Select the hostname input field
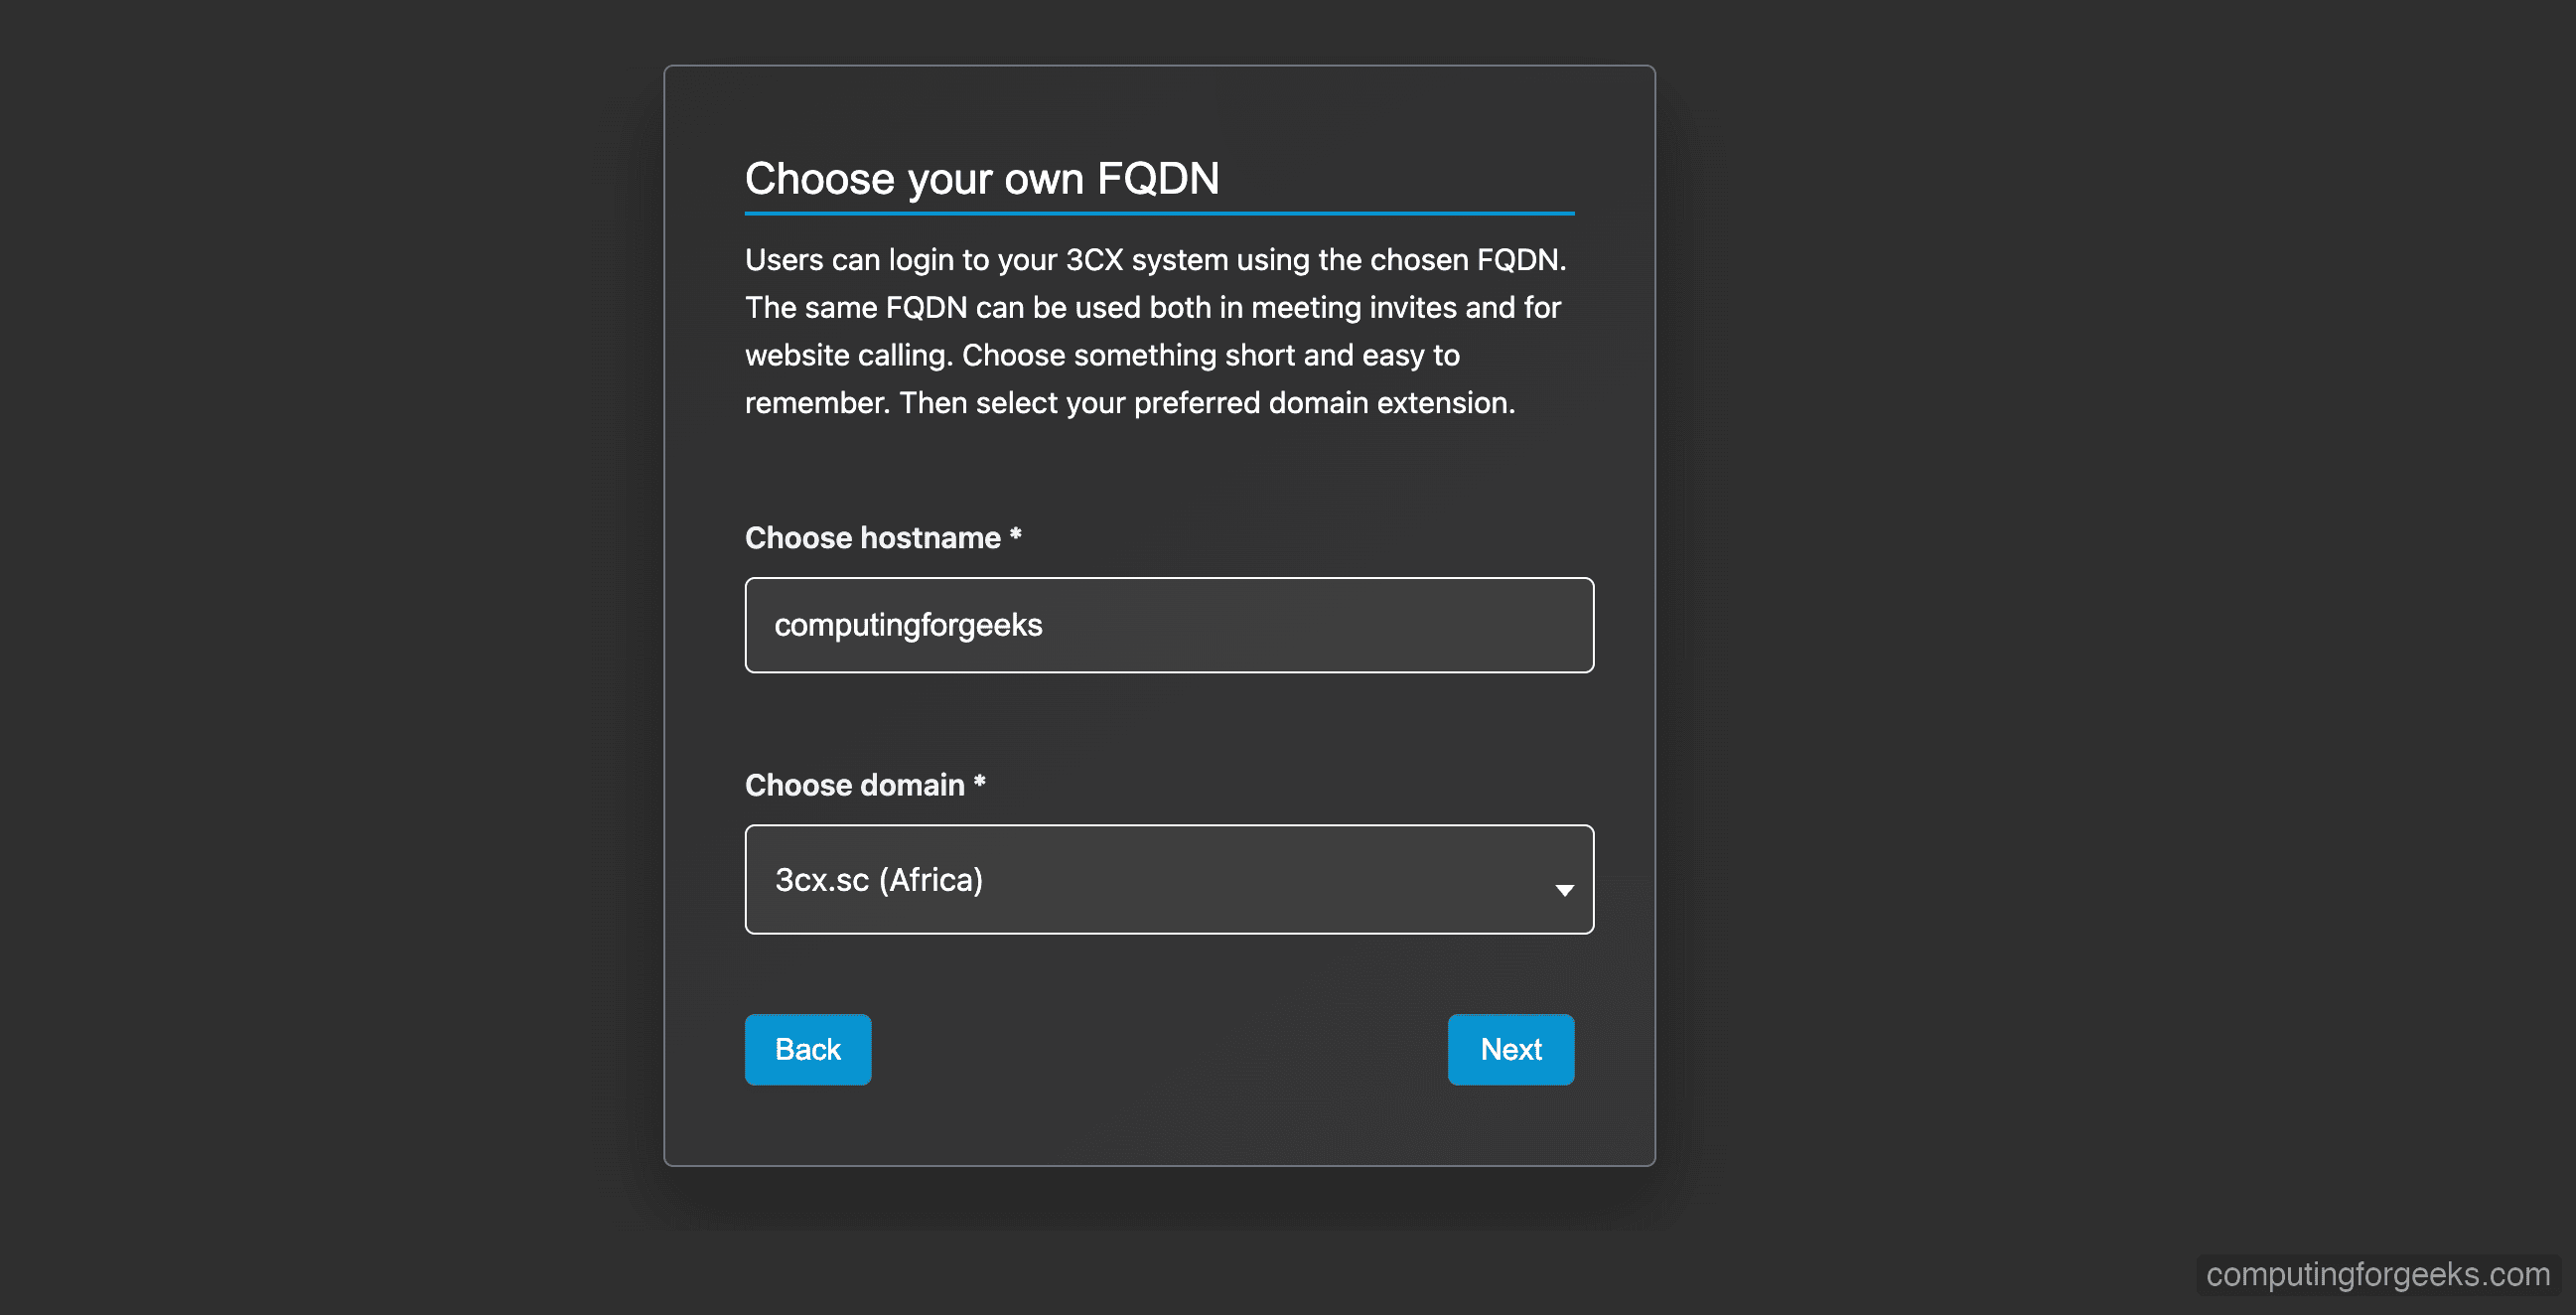The height and width of the screenshot is (1315, 2576). pos(1168,624)
